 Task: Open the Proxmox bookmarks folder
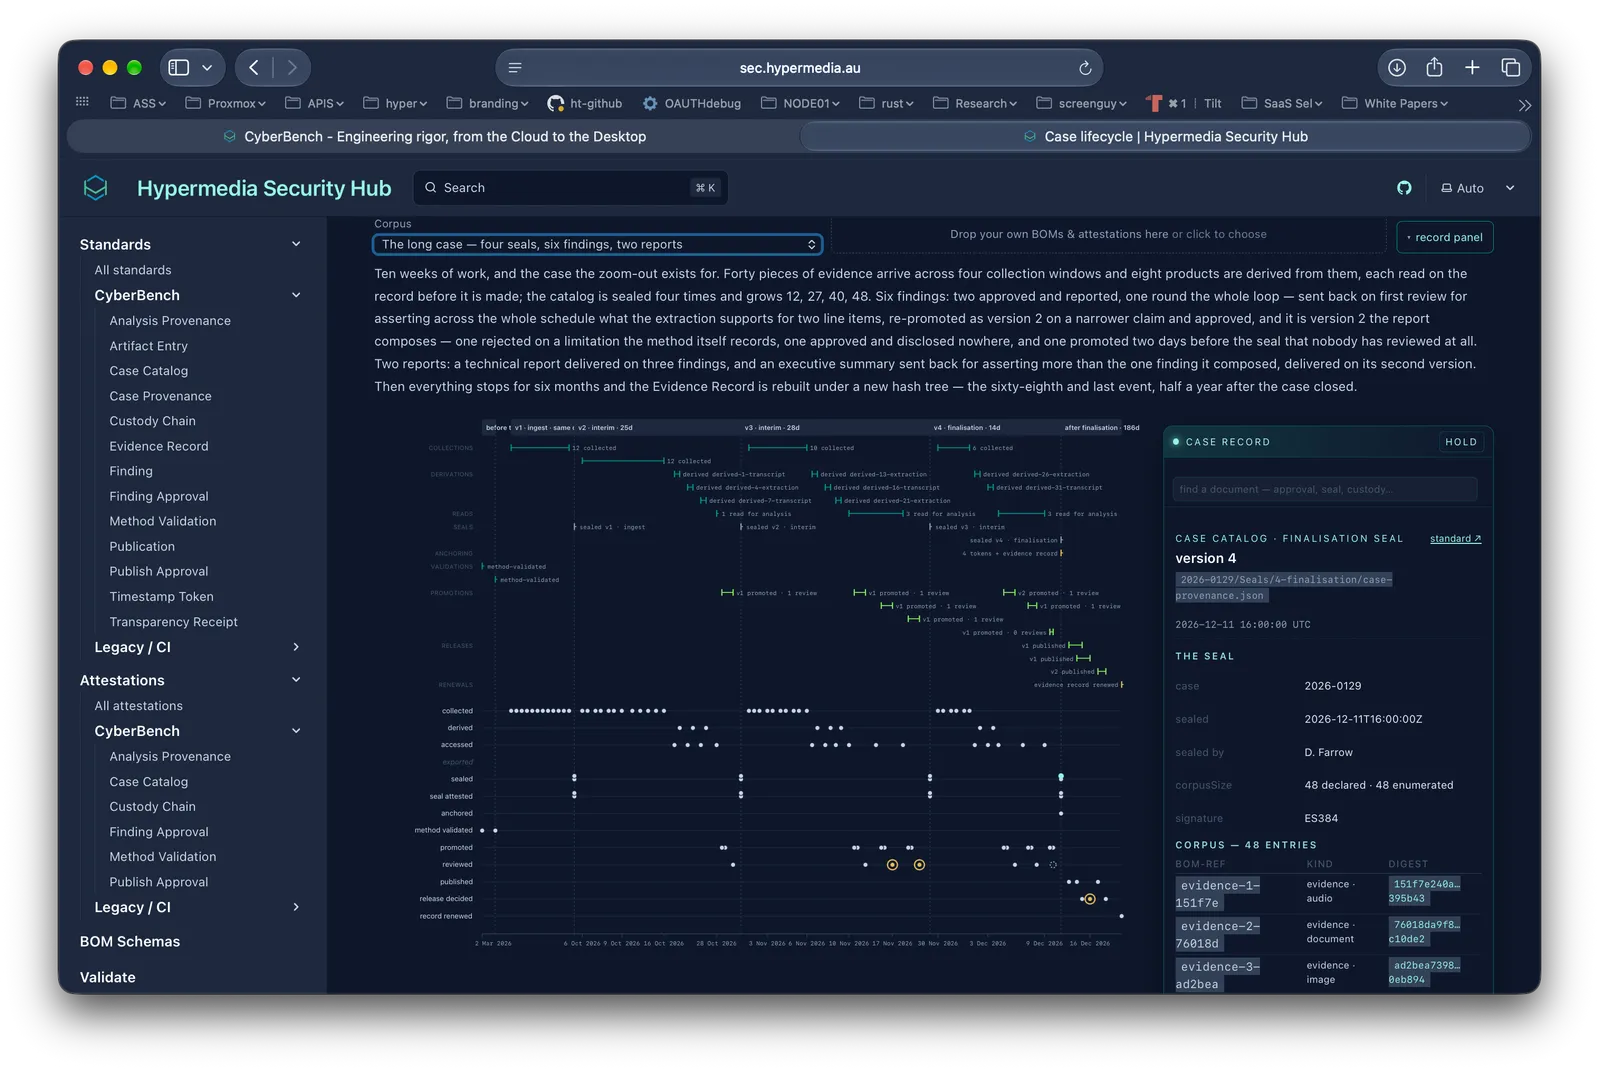point(226,103)
